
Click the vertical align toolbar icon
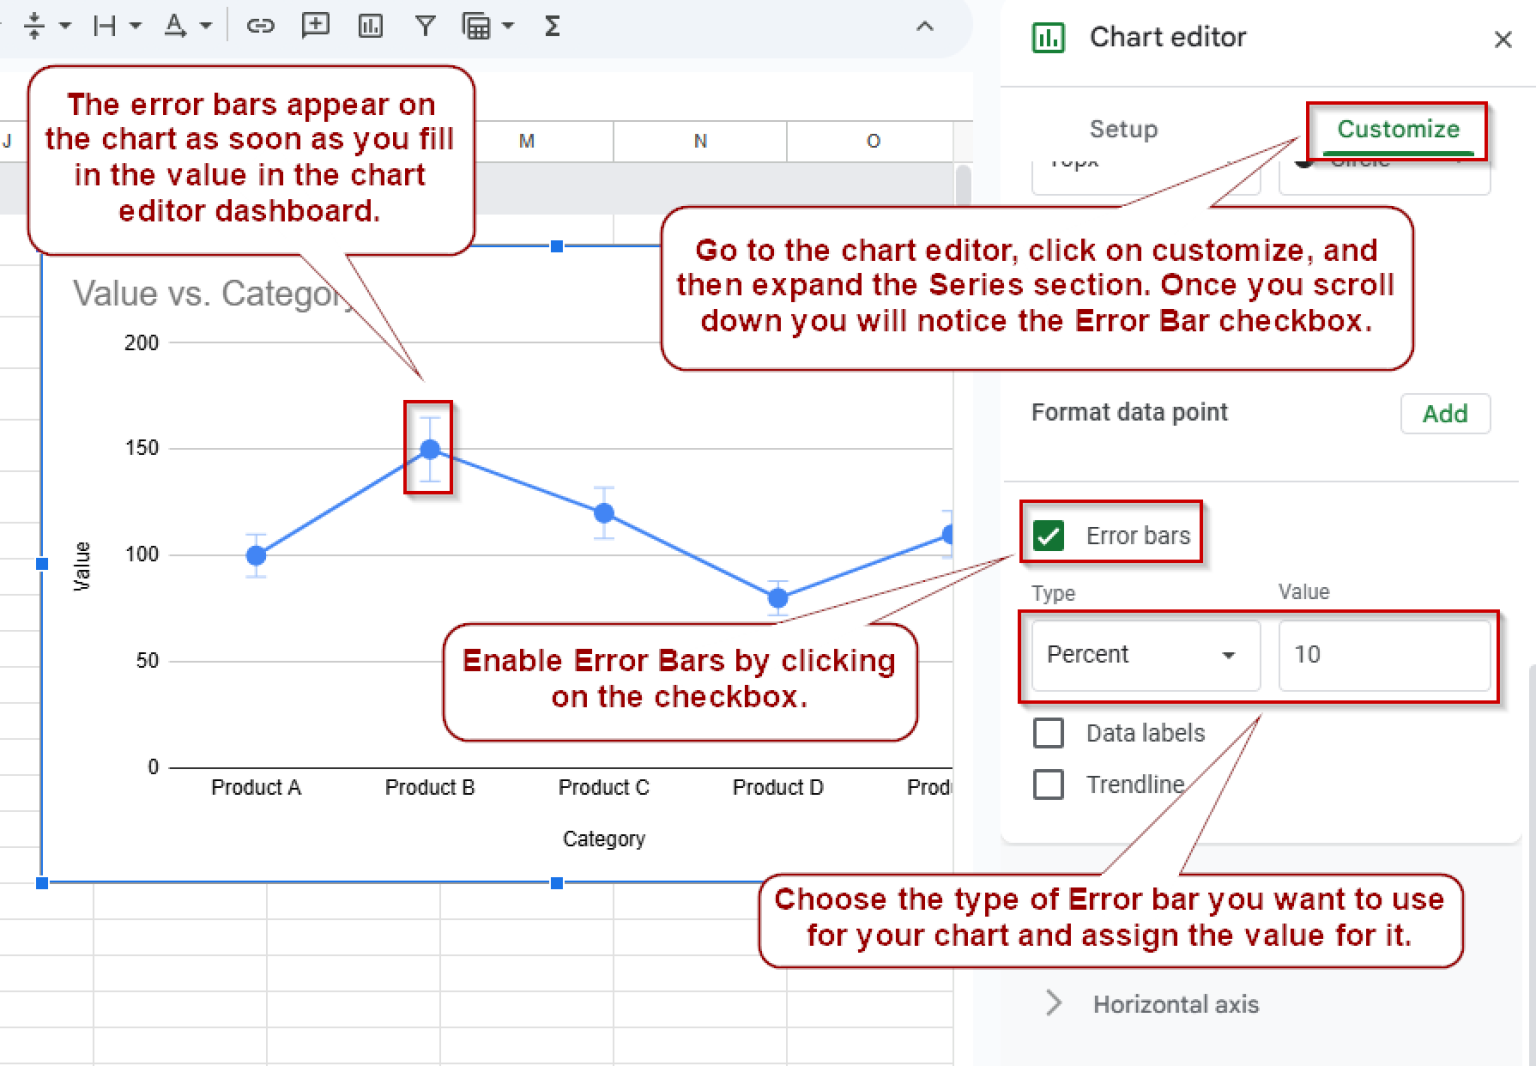pyautogui.click(x=35, y=26)
